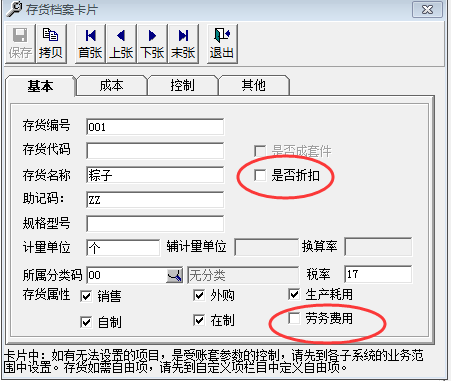Image resolution: width=451 pixels, height=381 pixels.
Task: Click the 无分类 category name field
Action: coord(243,275)
